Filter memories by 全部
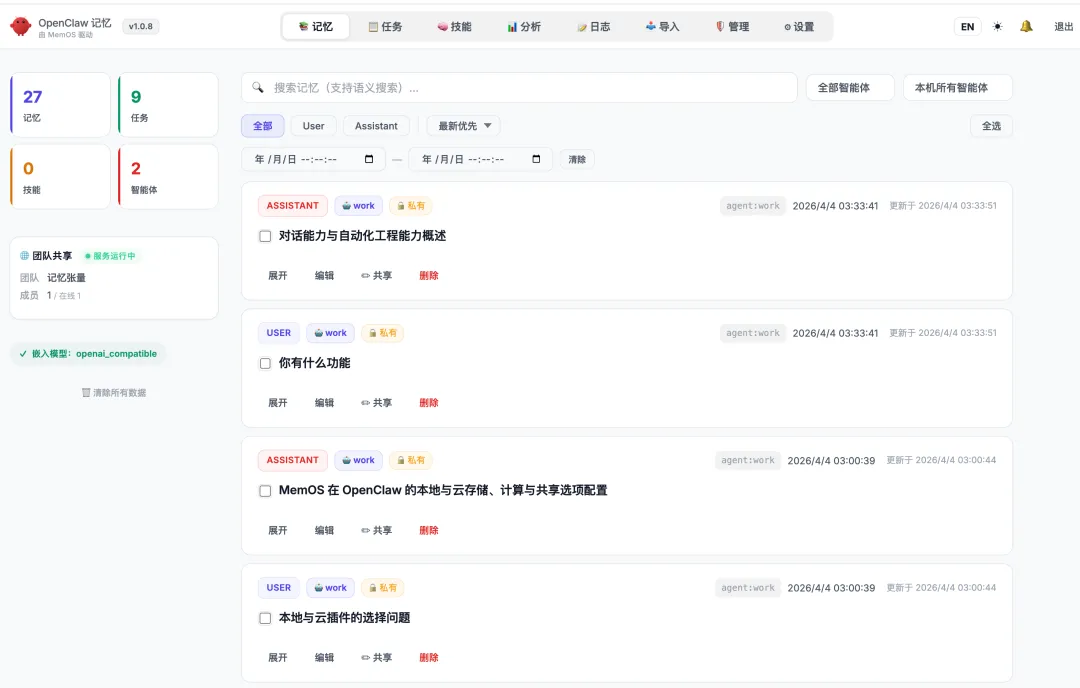The height and width of the screenshot is (688, 1080). pyautogui.click(x=262, y=126)
